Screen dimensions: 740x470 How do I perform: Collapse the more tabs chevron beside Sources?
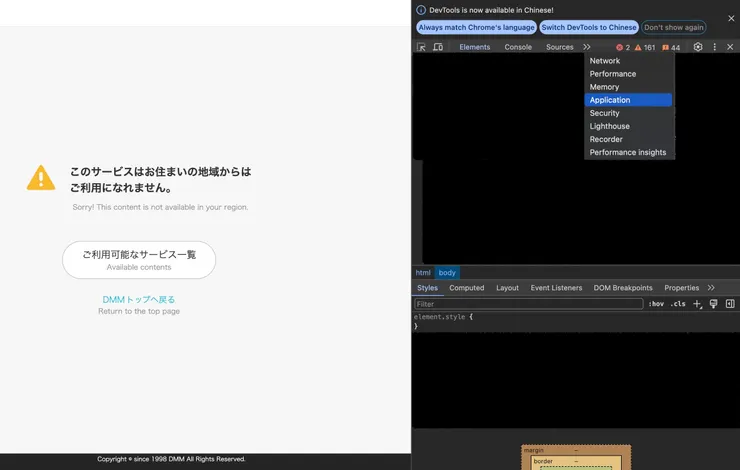(x=587, y=47)
